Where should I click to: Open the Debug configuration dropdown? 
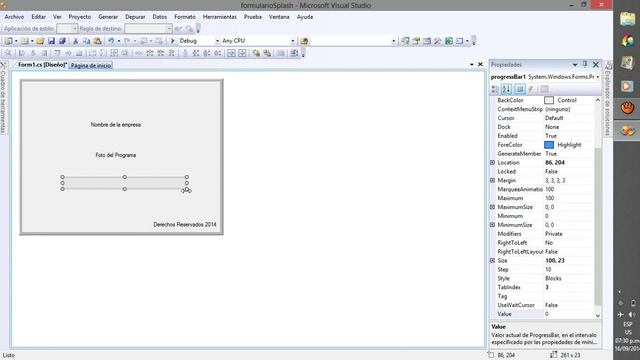click(217, 41)
